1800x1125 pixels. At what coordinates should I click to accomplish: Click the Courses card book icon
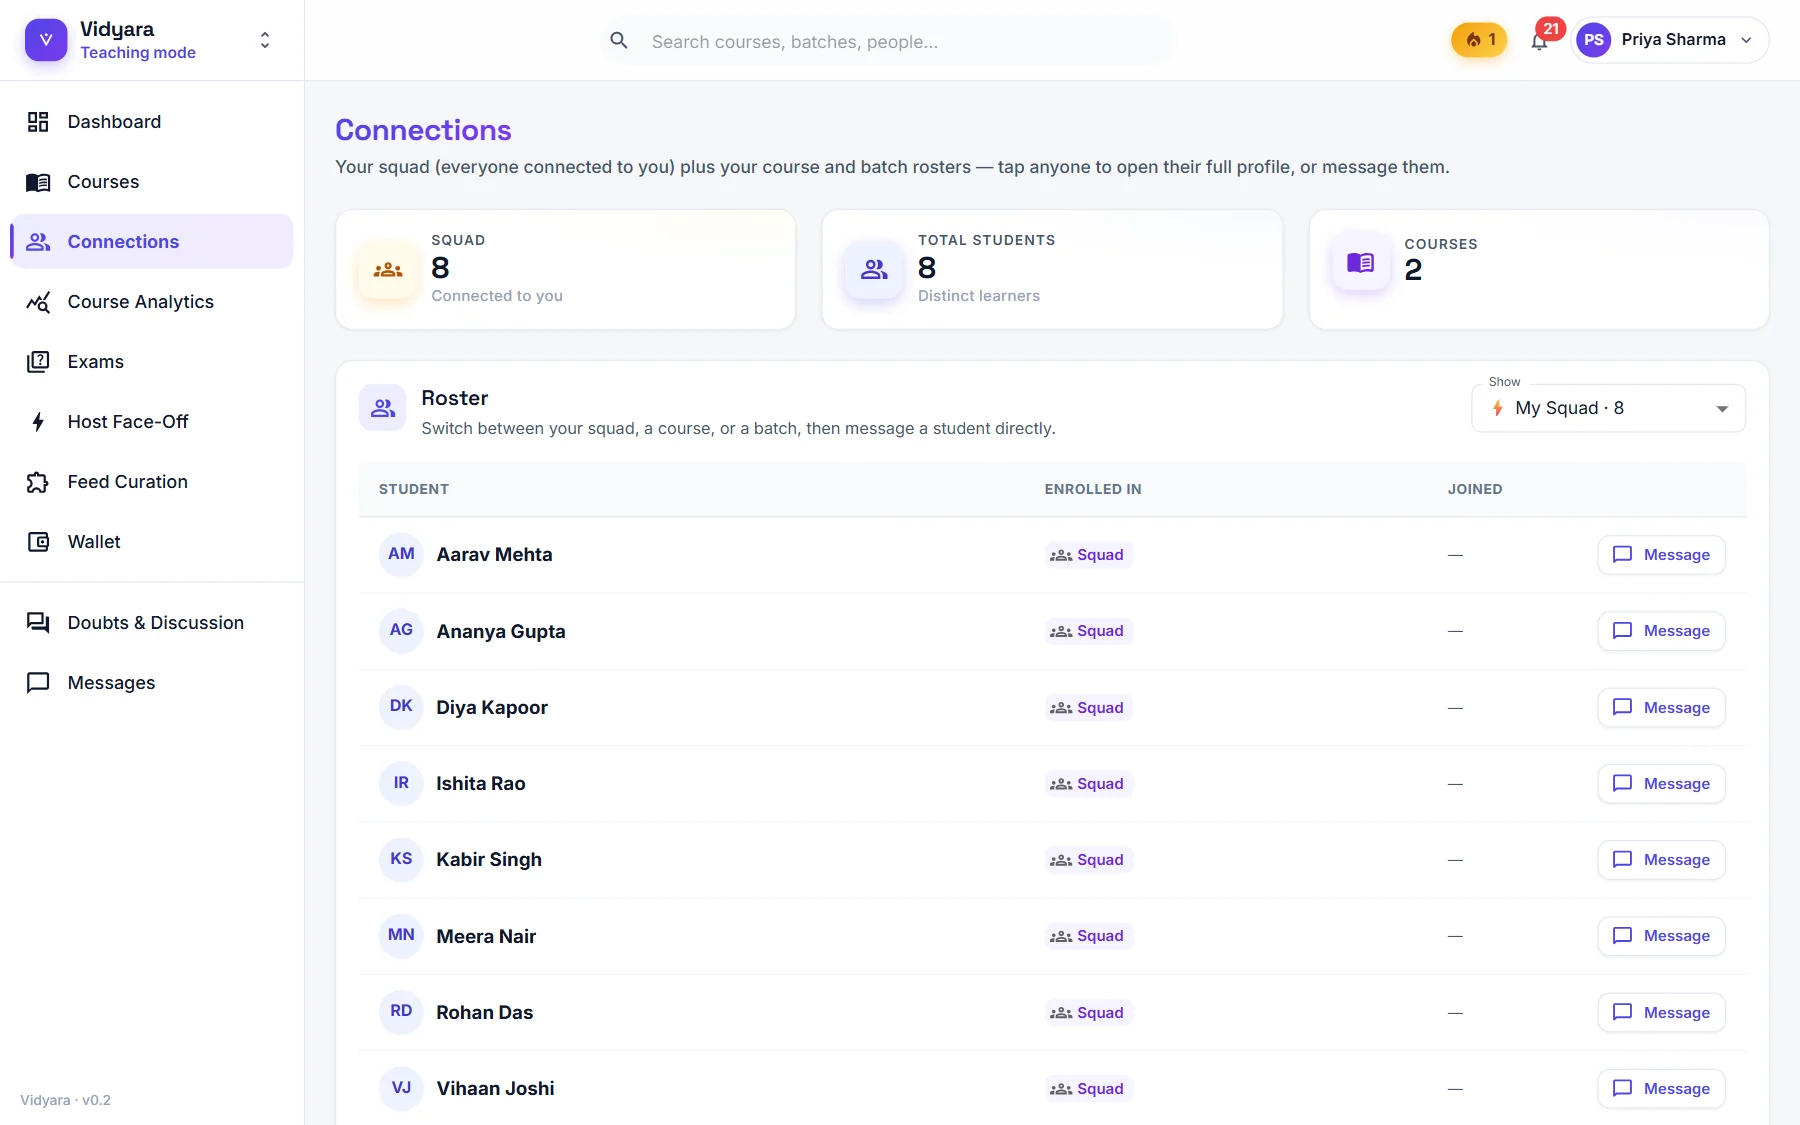click(1361, 263)
